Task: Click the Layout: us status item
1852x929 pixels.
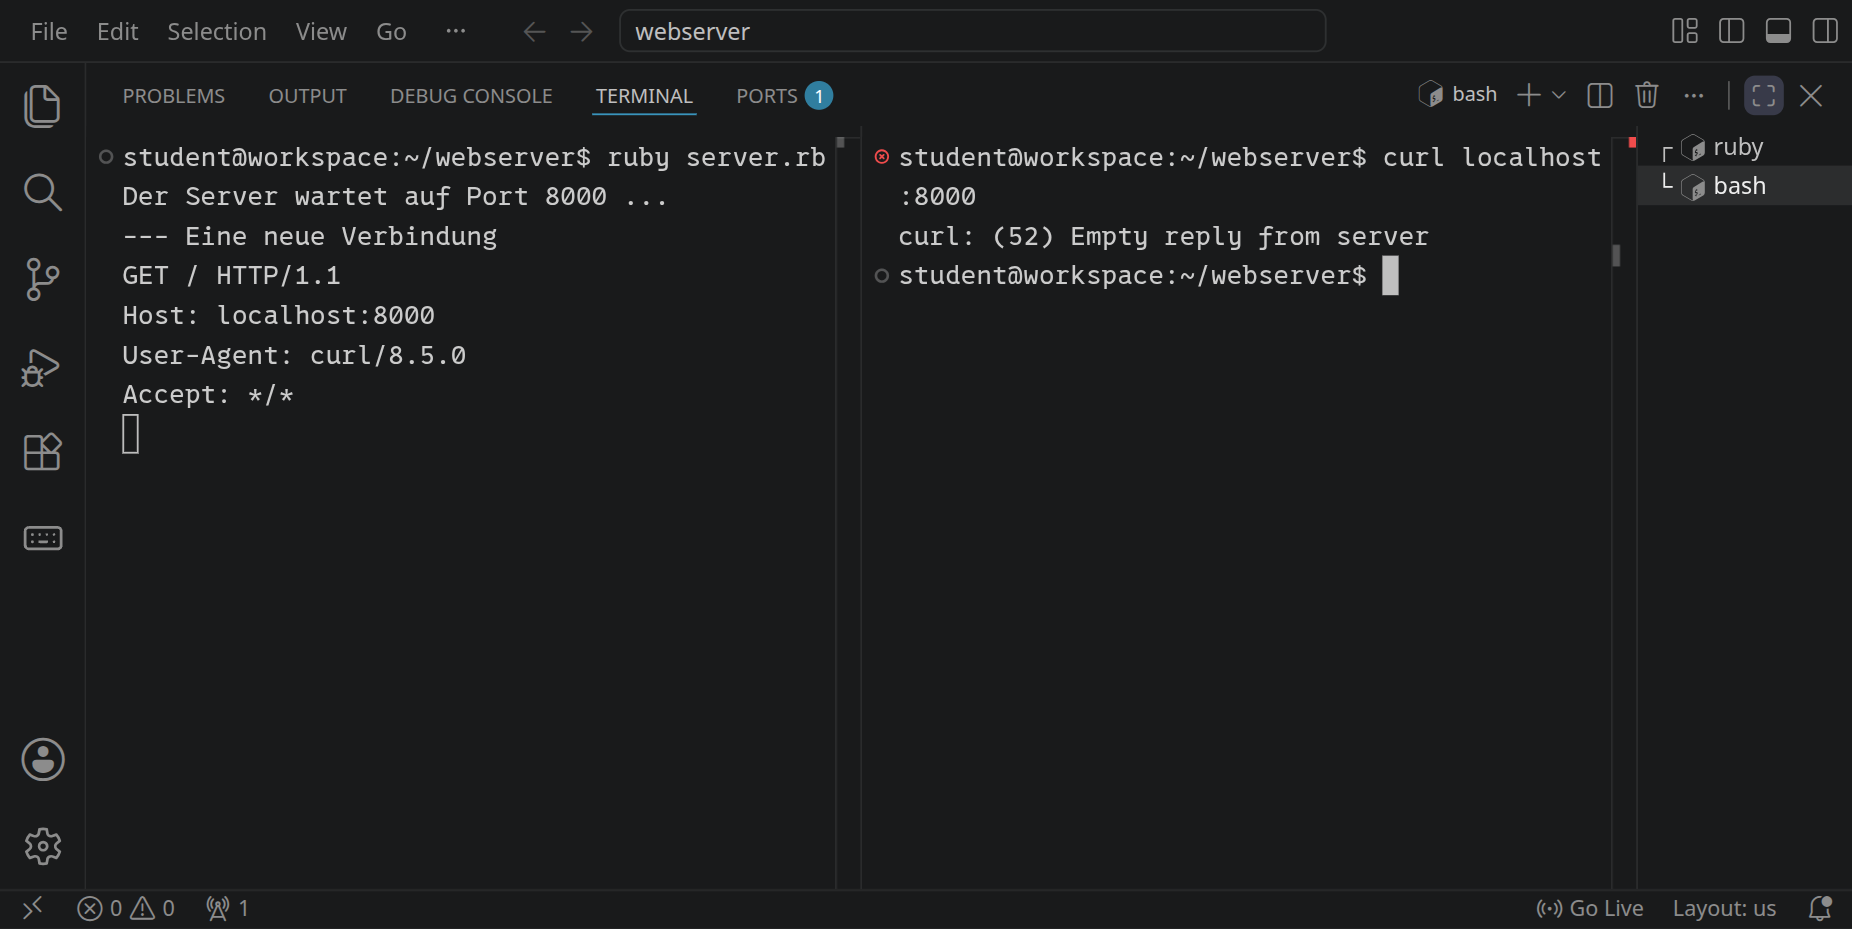Action: pyautogui.click(x=1724, y=908)
